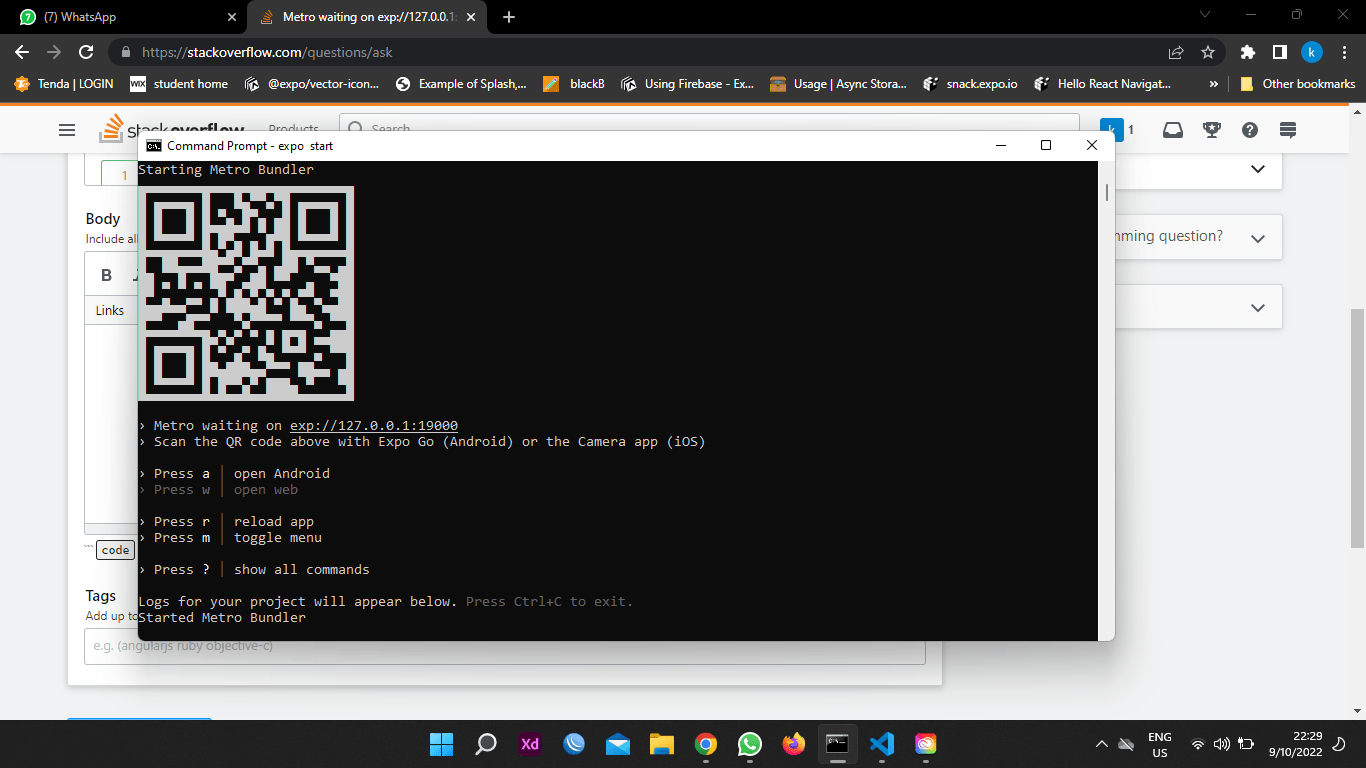Open WhatsApp from taskbar
Screen dimensions: 1366x768
coord(750,744)
